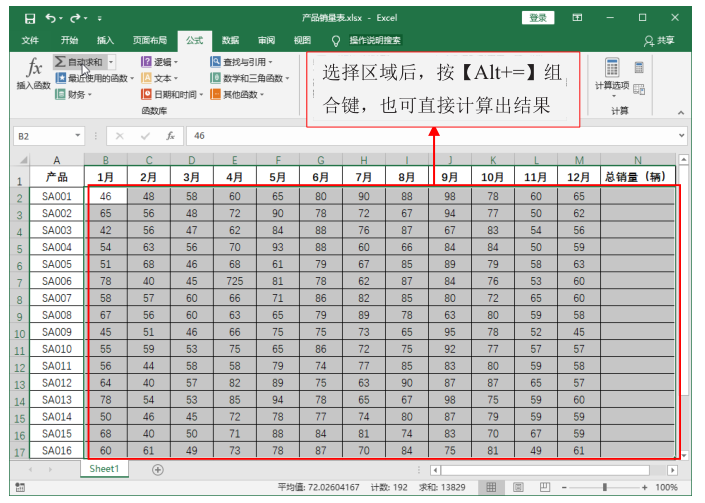The image size is (705, 503).
Task: Click the formula bar fx icon
Action: pos(170,136)
